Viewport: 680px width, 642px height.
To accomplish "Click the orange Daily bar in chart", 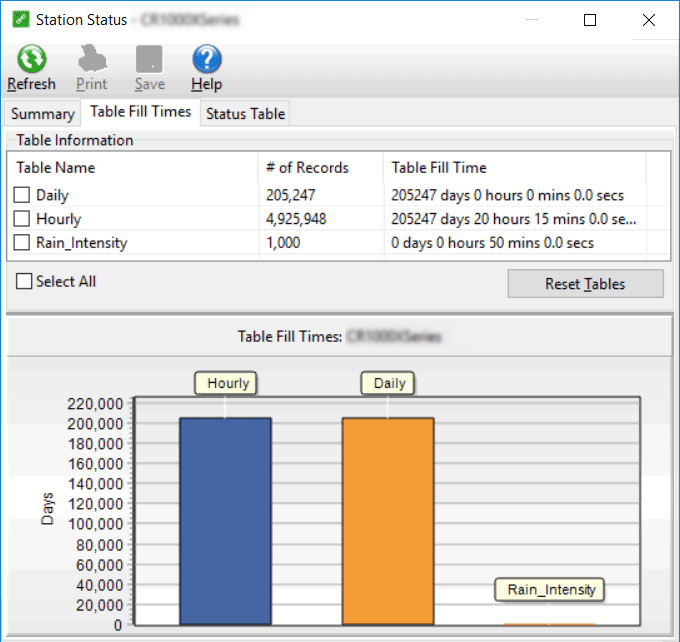I will click(x=388, y=521).
